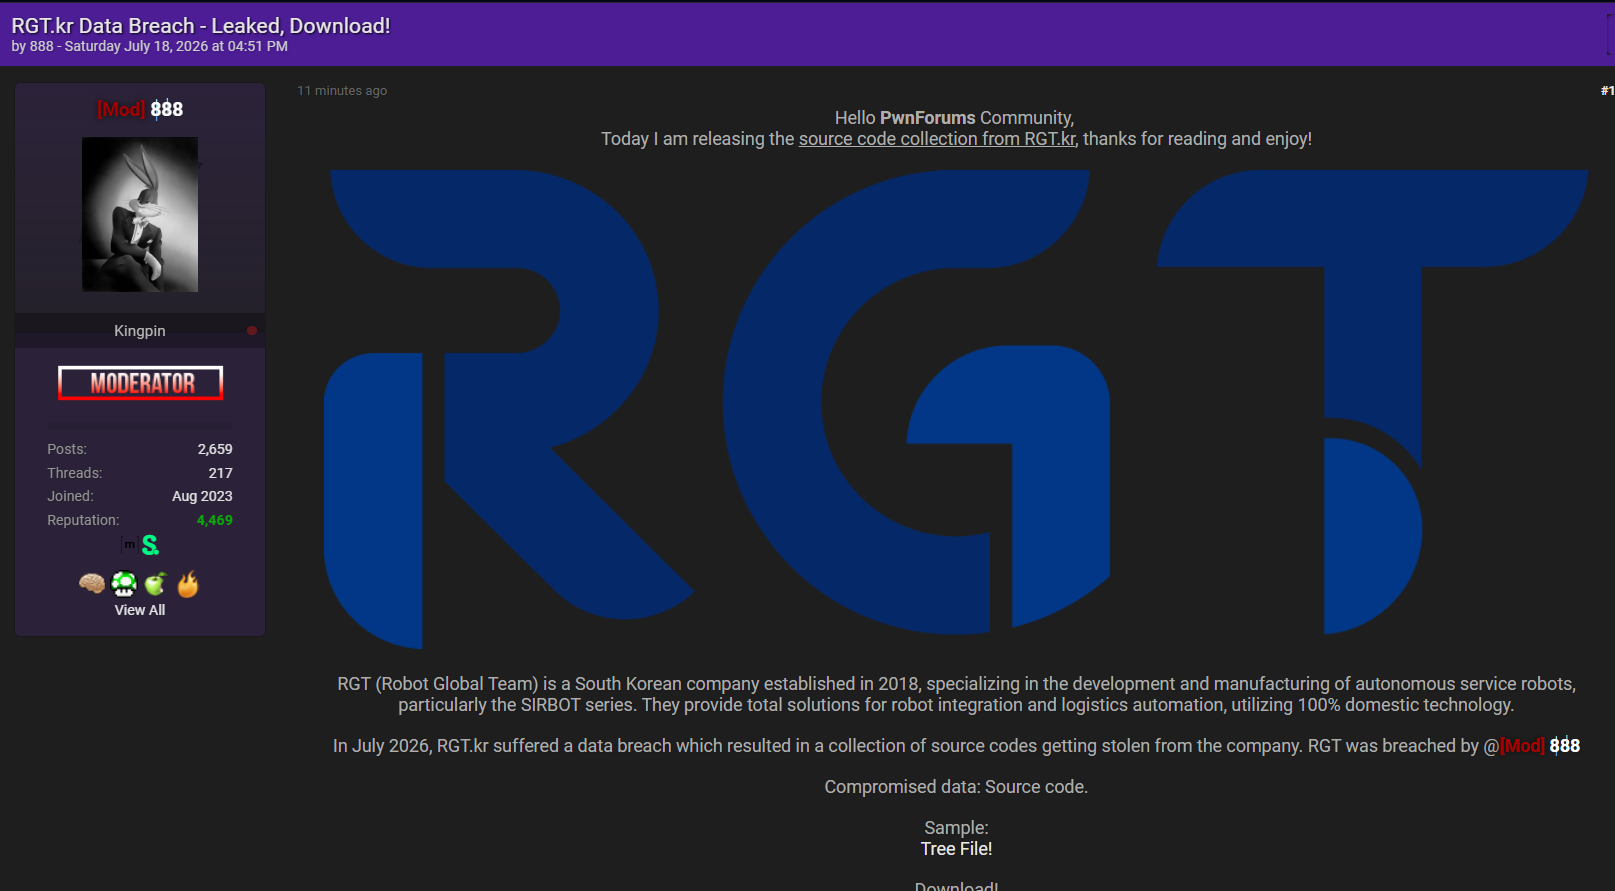
Task: Open the green S contact icon
Action: 150,545
